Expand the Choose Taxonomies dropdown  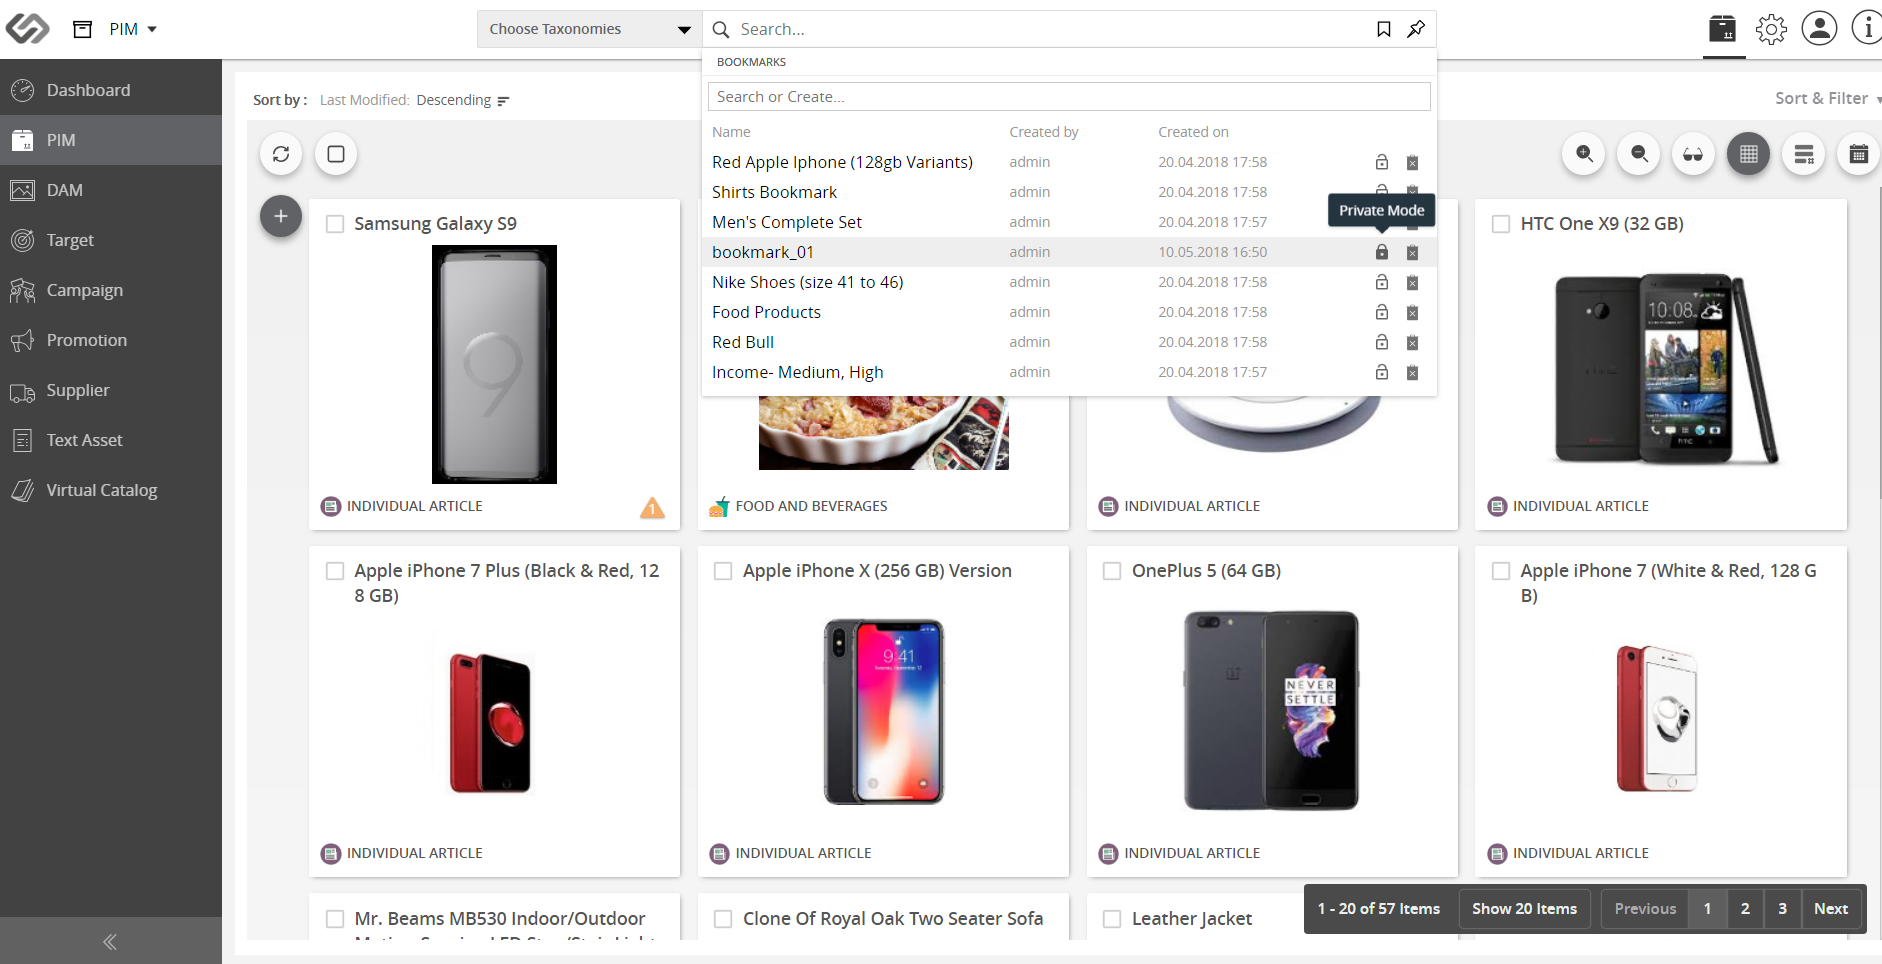[x=590, y=29]
